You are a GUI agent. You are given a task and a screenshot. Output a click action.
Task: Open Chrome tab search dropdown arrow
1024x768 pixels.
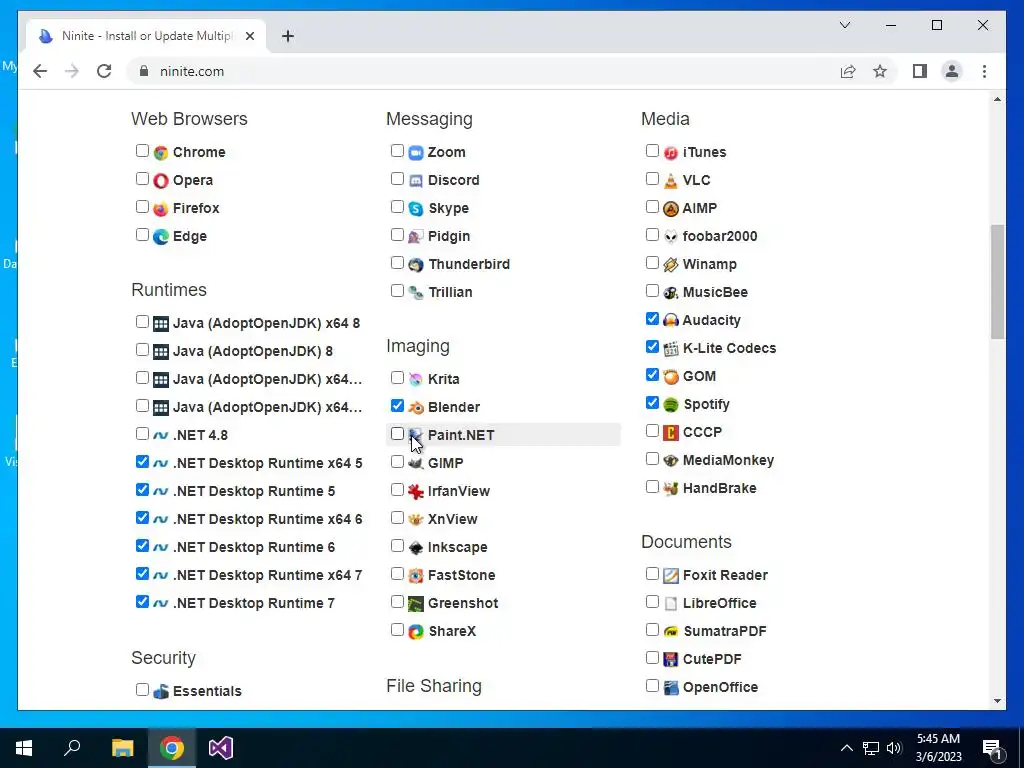coord(844,25)
